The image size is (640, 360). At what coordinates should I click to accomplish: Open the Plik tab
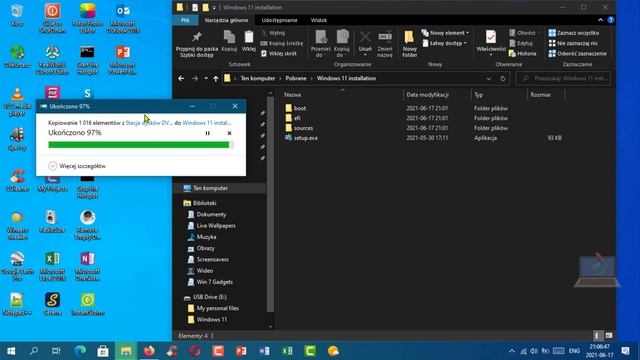click(185, 20)
